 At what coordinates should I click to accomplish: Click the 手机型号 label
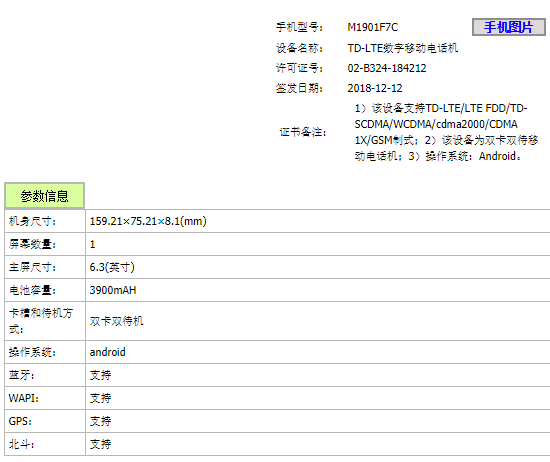(x=299, y=27)
